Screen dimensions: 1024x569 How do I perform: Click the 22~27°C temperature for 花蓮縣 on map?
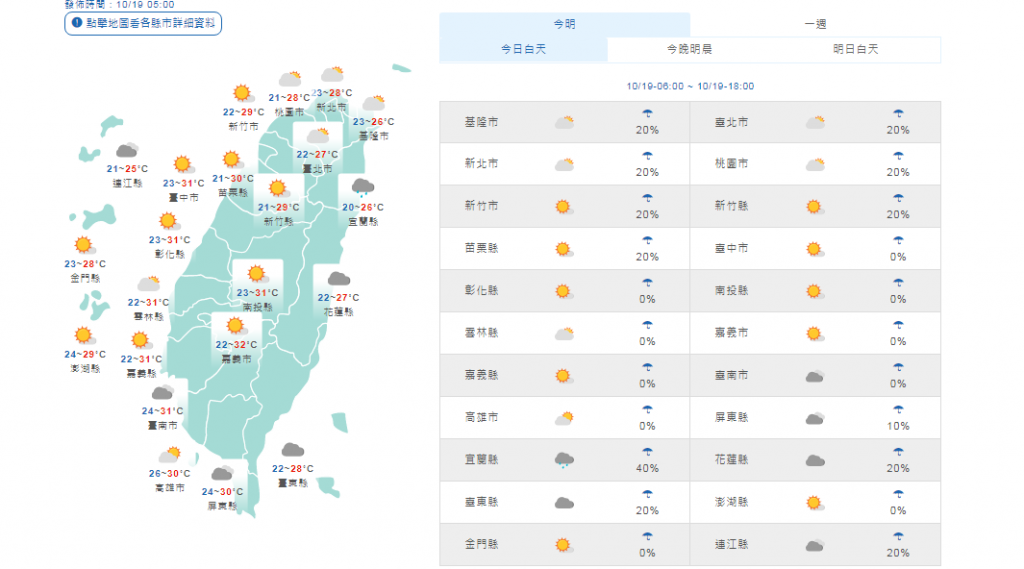pos(338,298)
